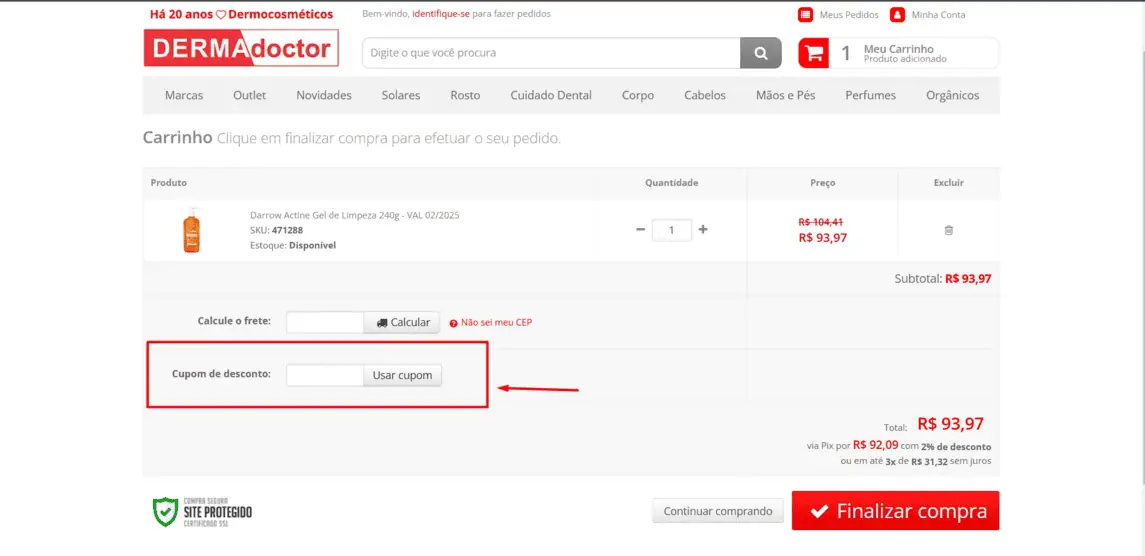Open the Mãos e Pés menu
The height and width of the screenshot is (556, 1145).
coord(786,95)
